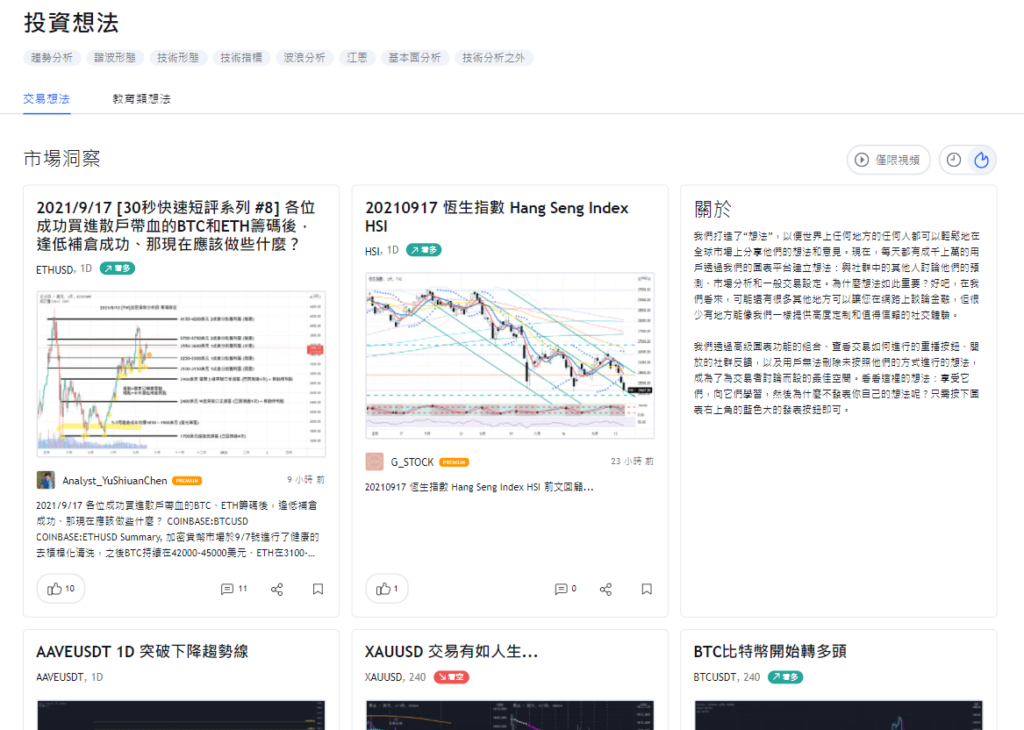Filter by 技術形態 tag
This screenshot has width=1024, height=730.
click(178, 57)
